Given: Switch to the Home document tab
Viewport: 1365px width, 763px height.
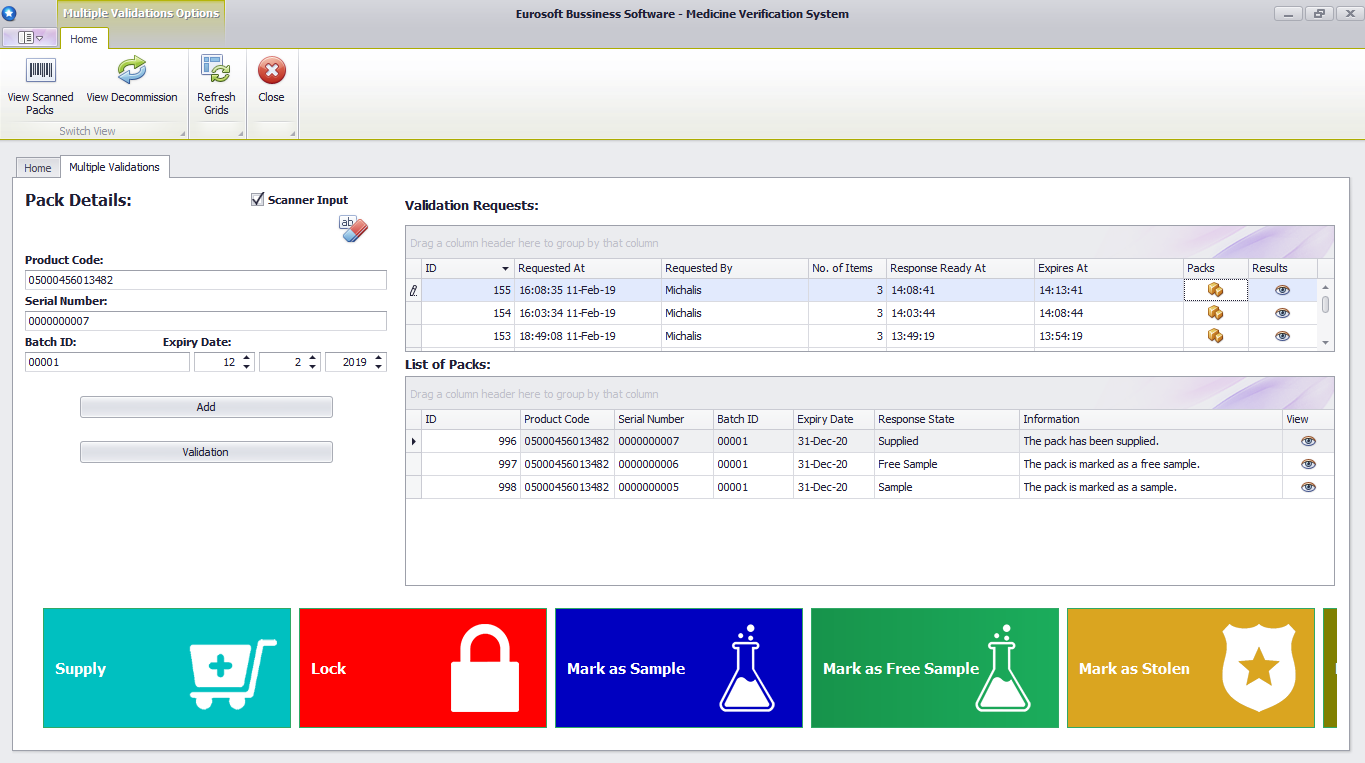Looking at the screenshot, I should (x=38, y=168).
